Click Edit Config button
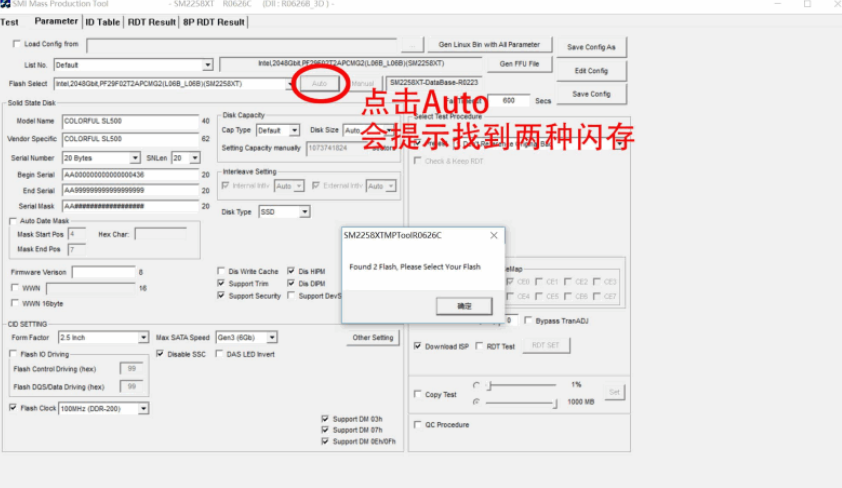The height and width of the screenshot is (488, 842). (591, 71)
